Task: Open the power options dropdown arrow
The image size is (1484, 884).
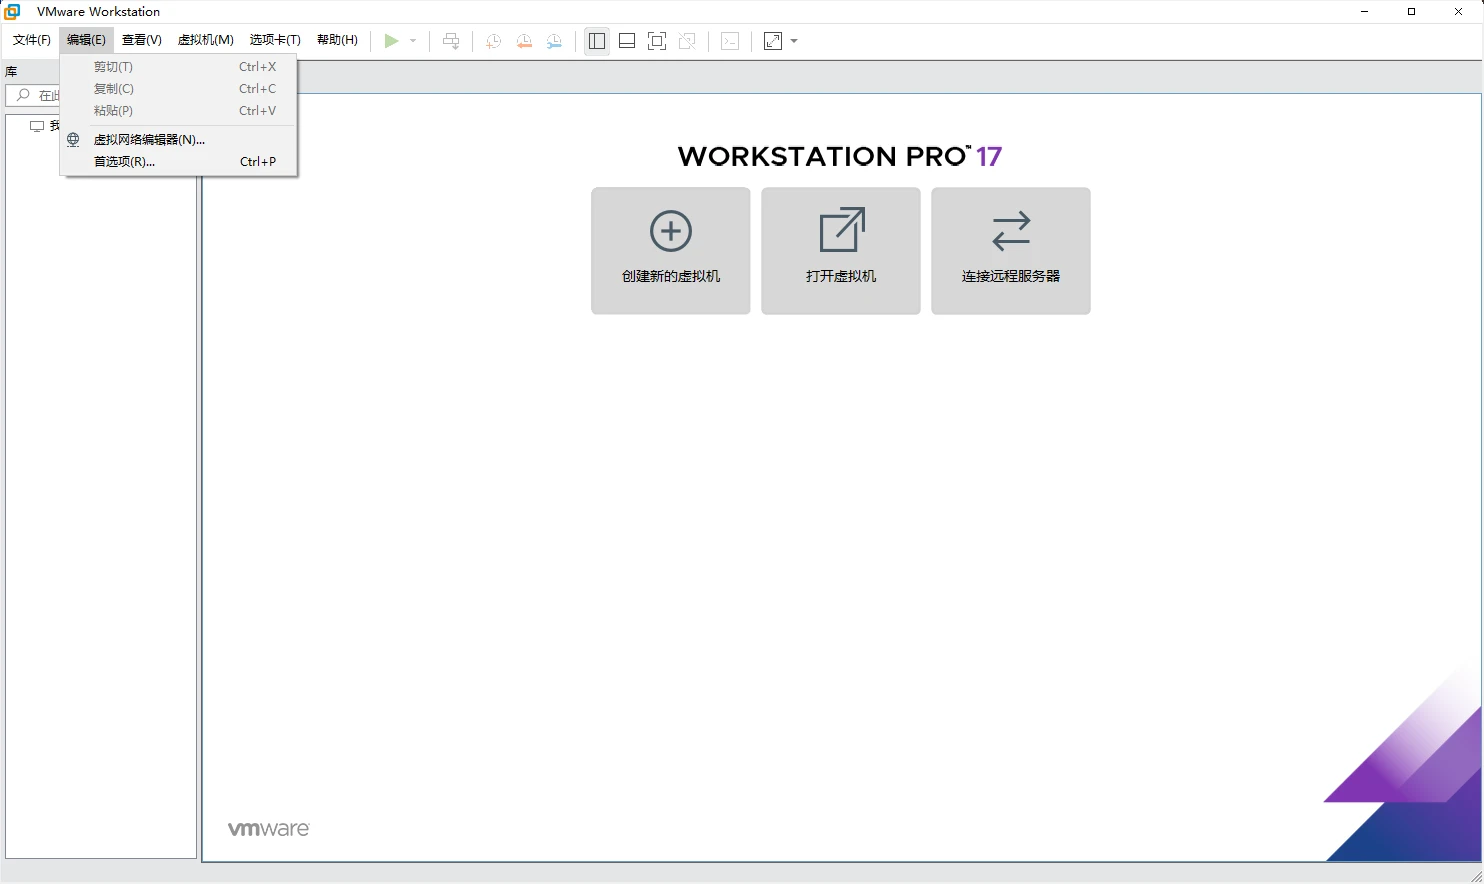Action: [413, 41]
